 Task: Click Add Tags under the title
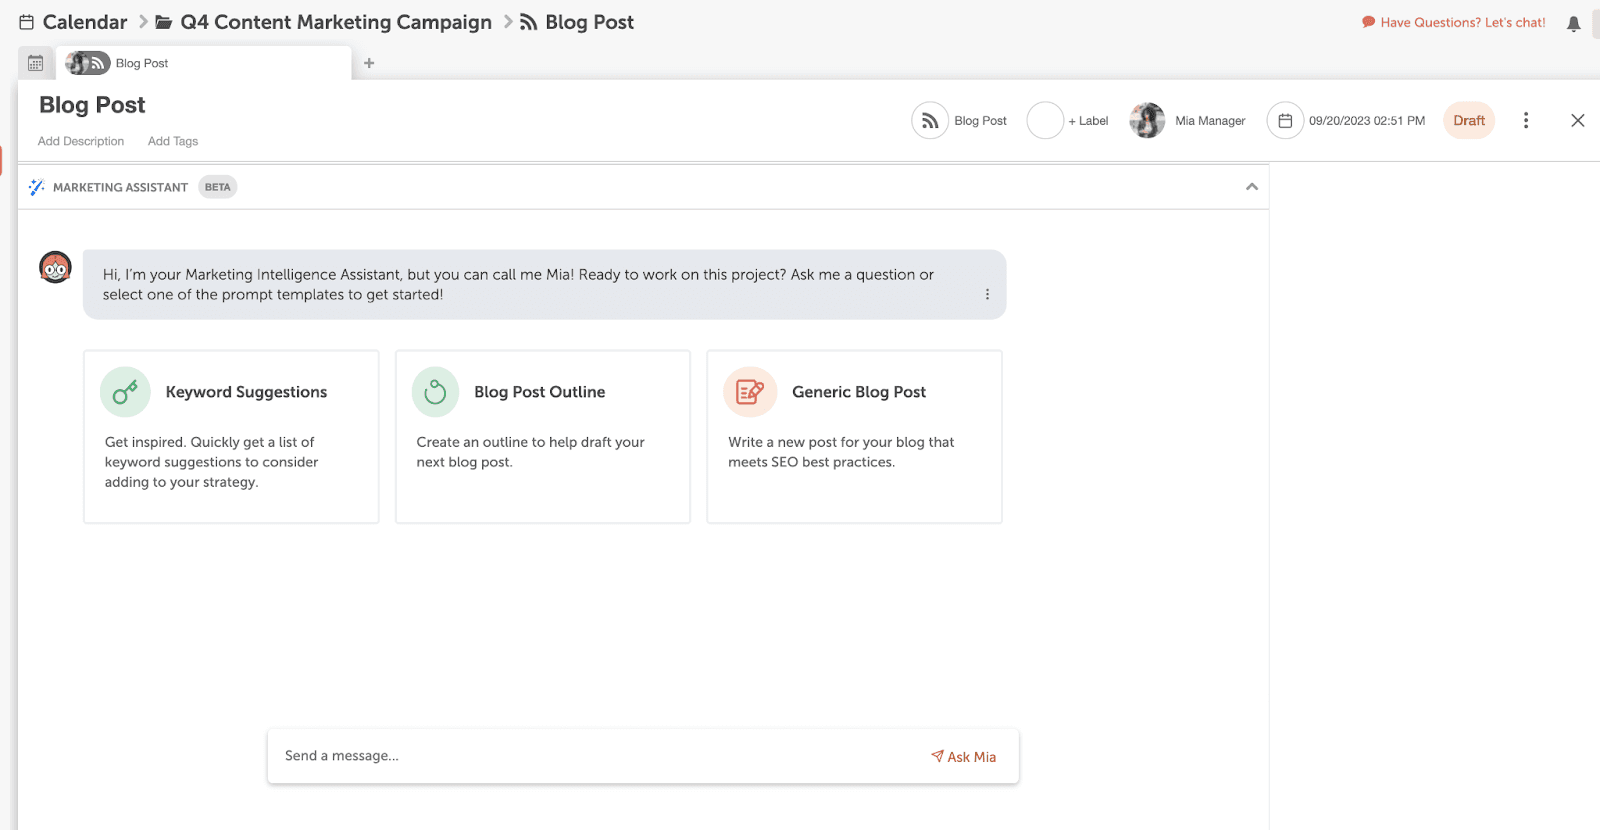[173, 141]
